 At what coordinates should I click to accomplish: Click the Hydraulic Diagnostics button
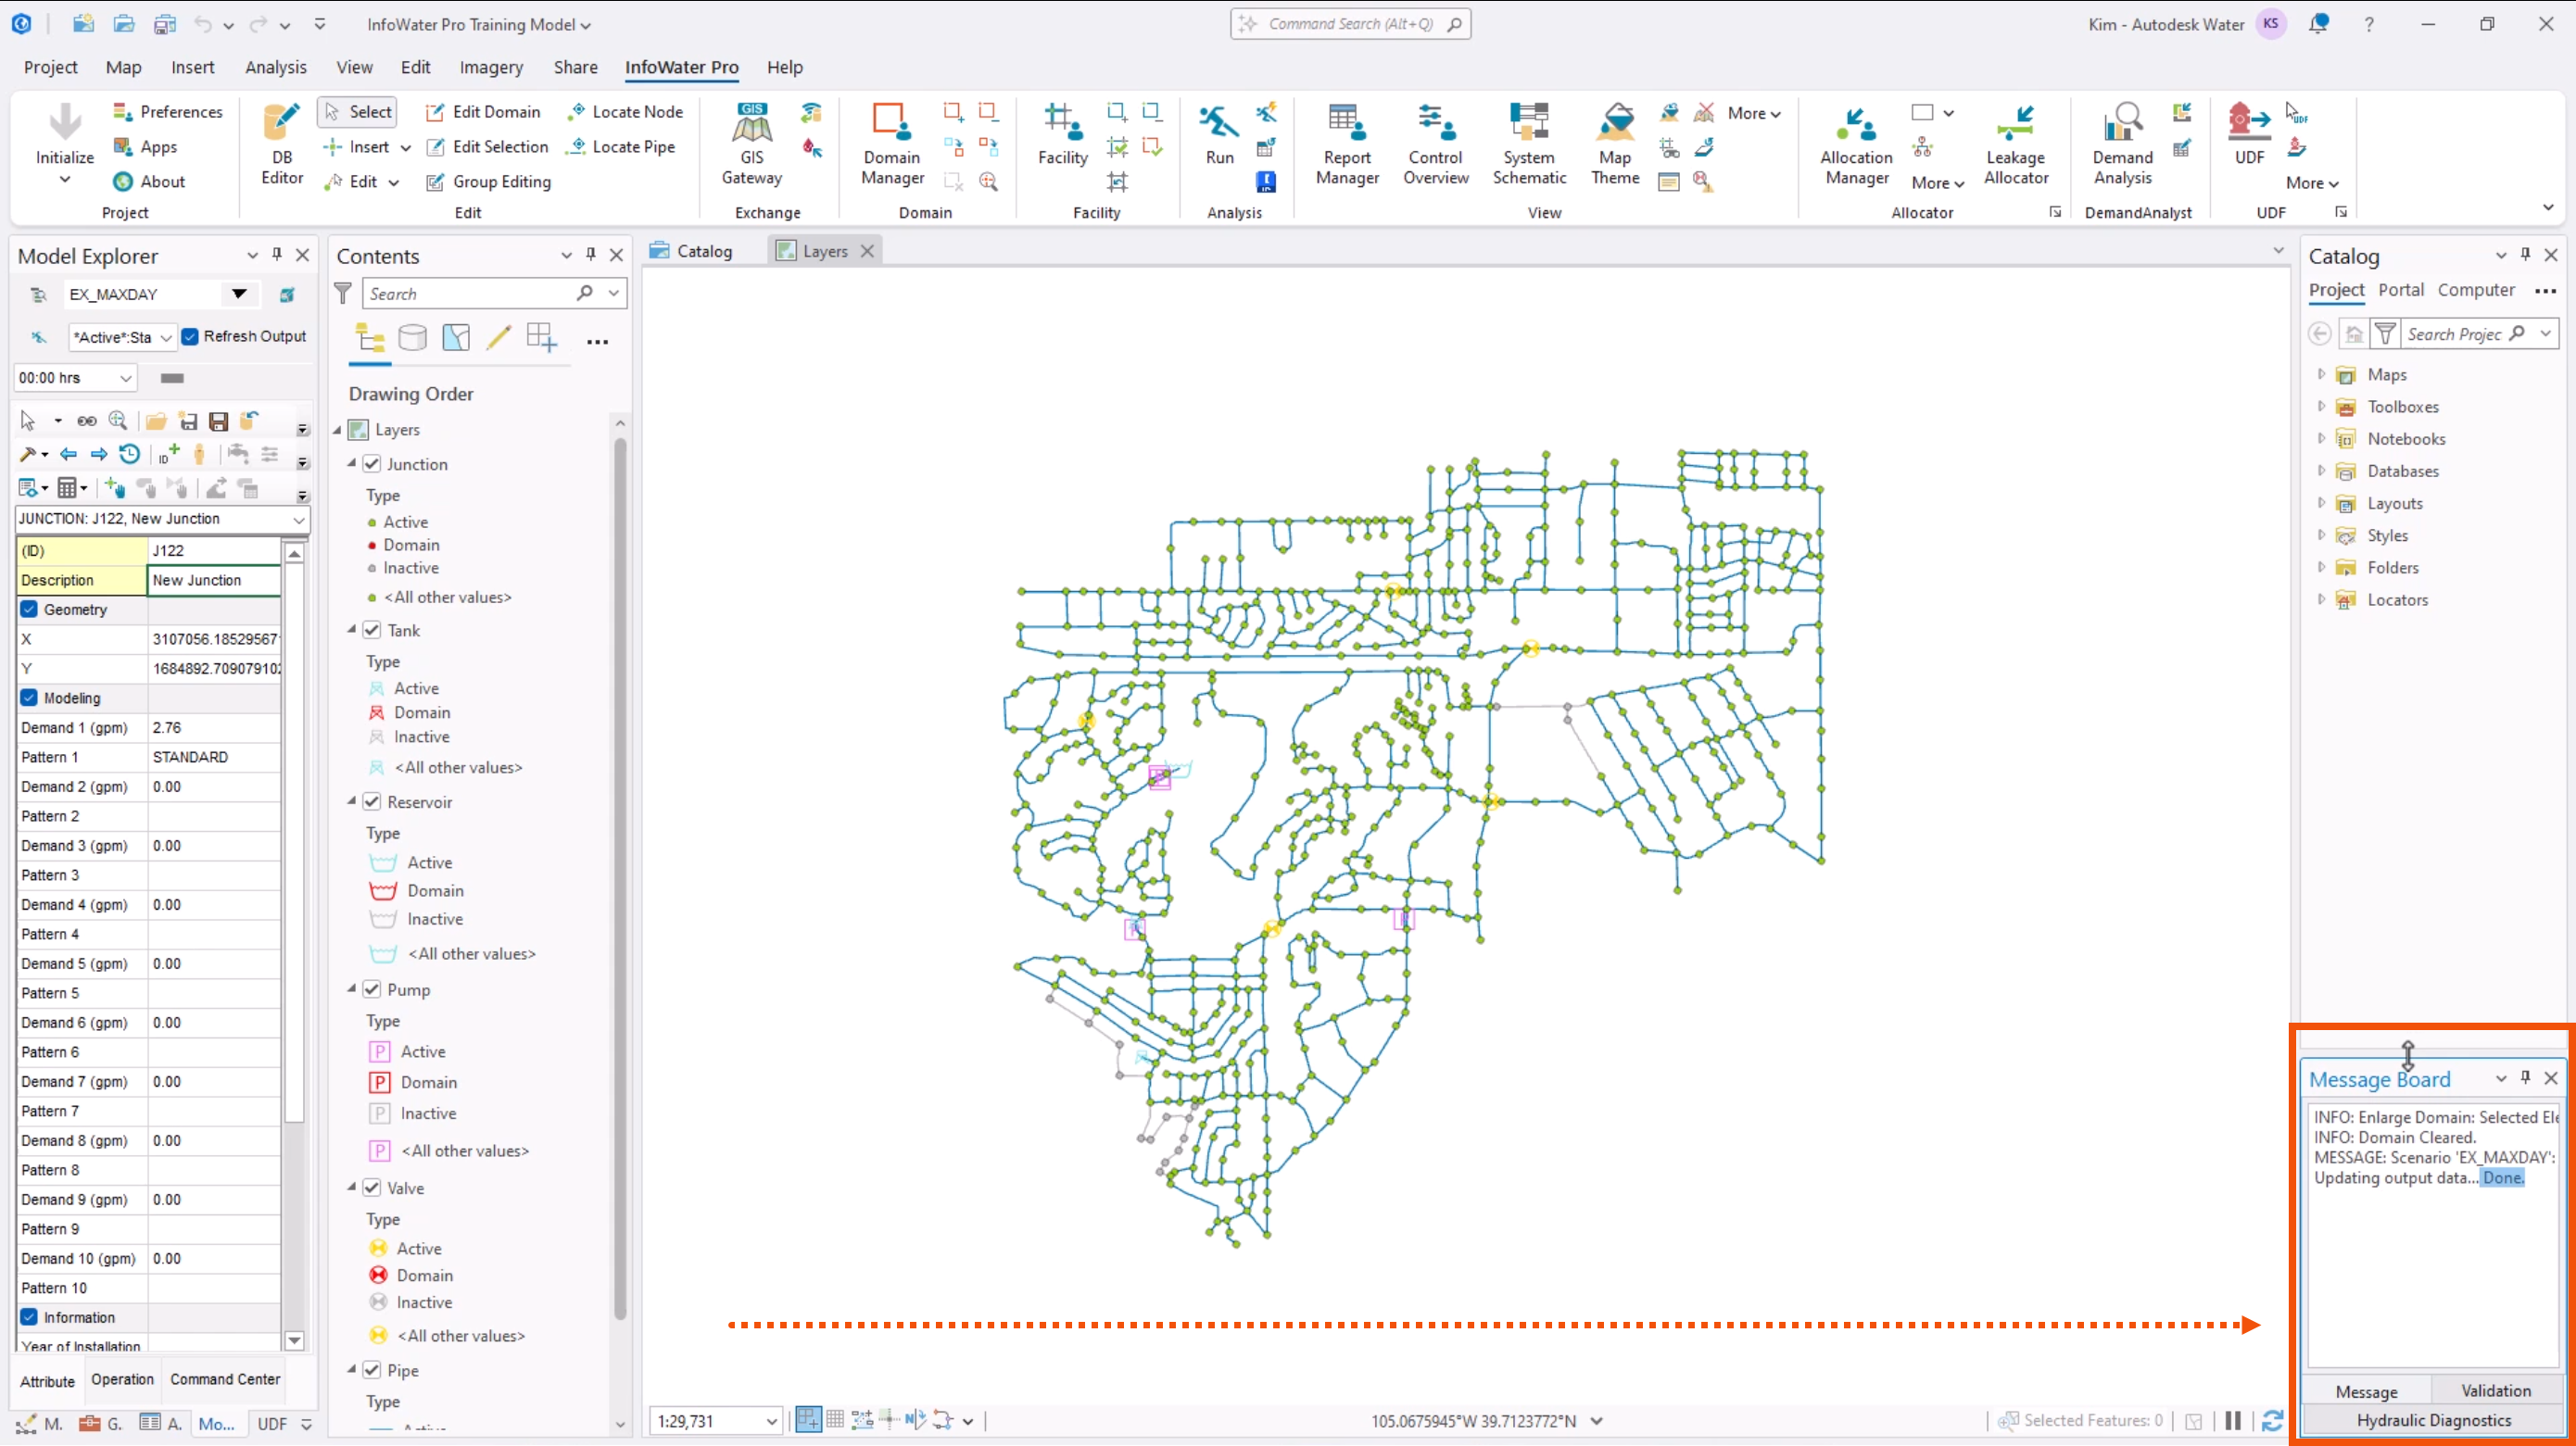click(x=2434, y=1420)
